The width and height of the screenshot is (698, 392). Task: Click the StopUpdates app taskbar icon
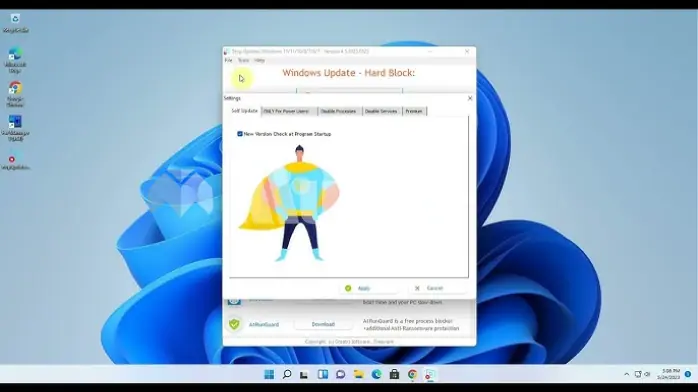pos(430,374)
